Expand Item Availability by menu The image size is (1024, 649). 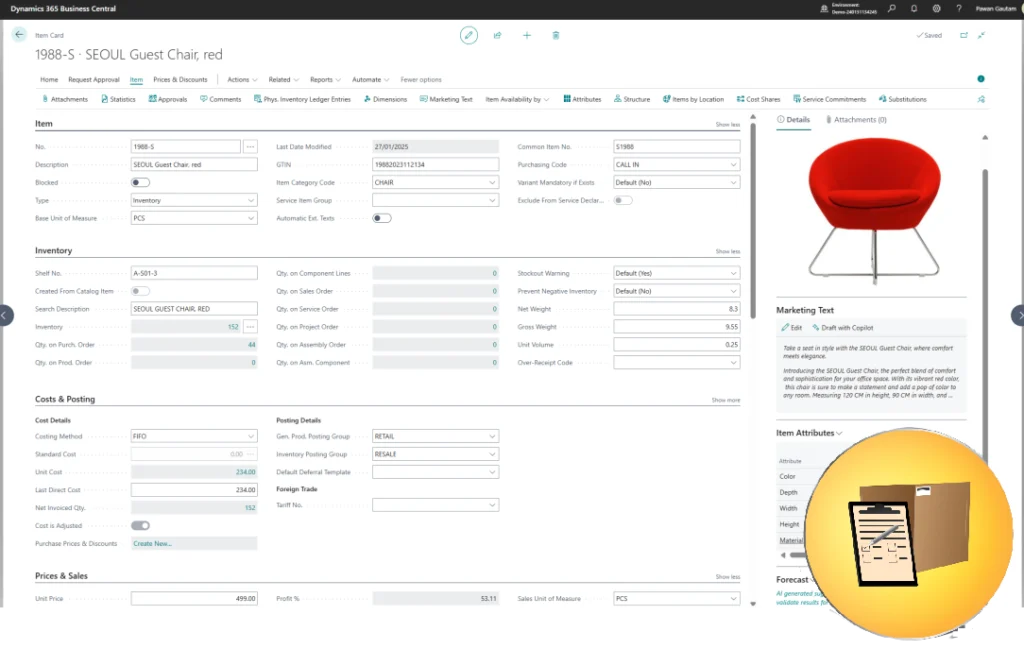point(517,99)
